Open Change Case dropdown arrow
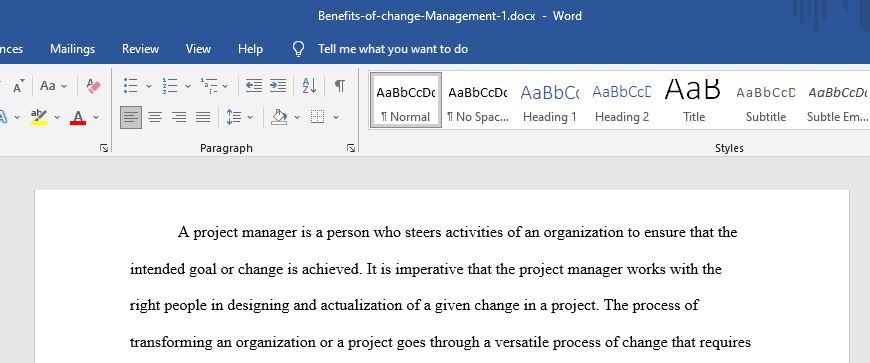The image size is (870, 363). tap(64, 86)
